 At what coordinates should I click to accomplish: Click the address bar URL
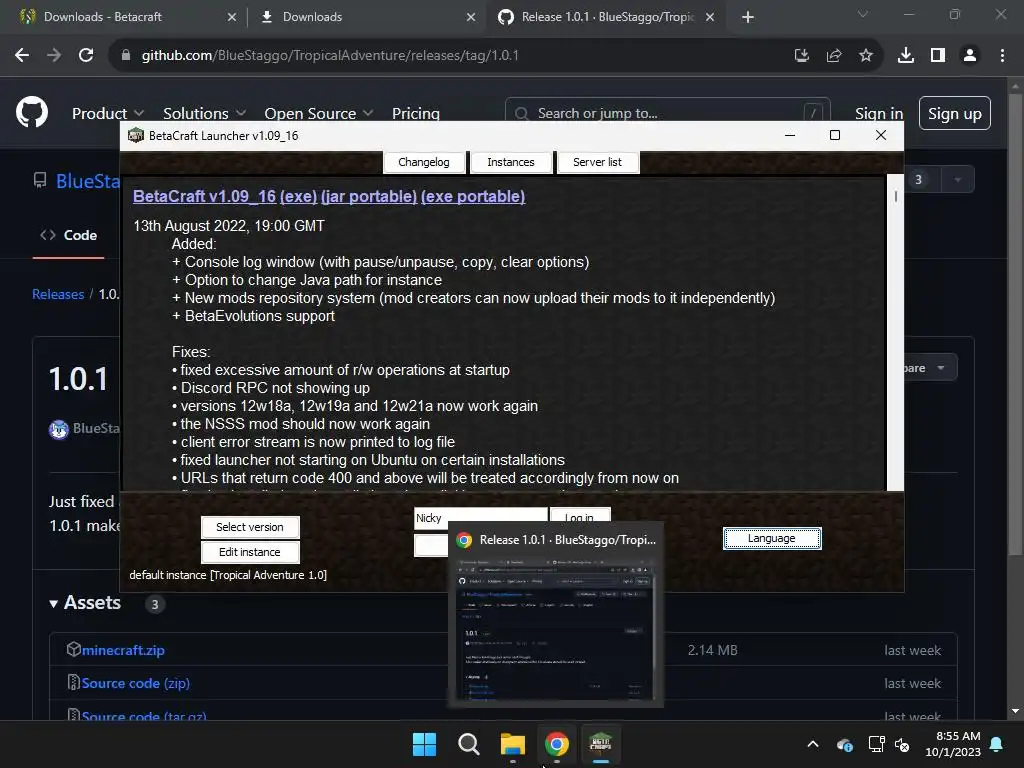click(330, 55)
